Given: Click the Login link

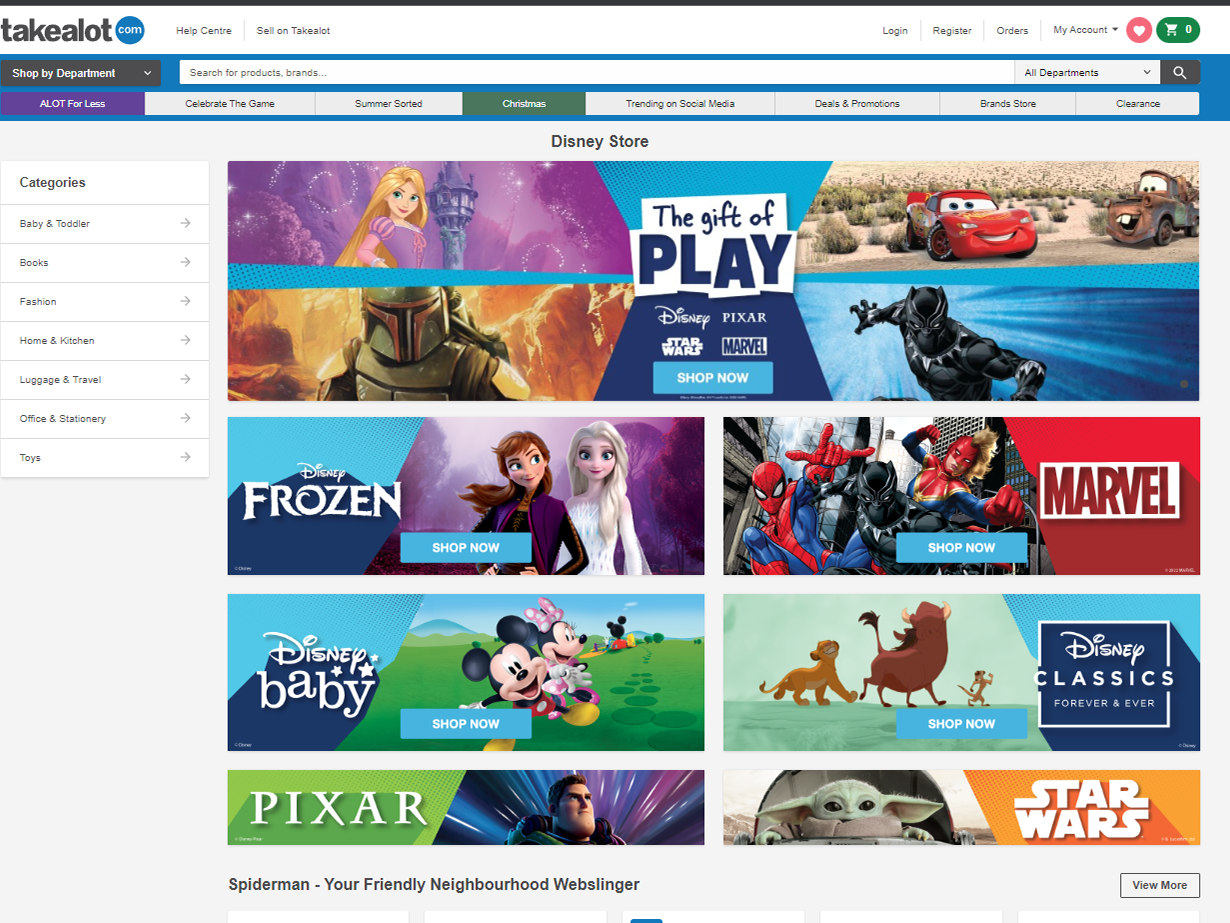Looking at the screenshot, I should pos(895,31).
